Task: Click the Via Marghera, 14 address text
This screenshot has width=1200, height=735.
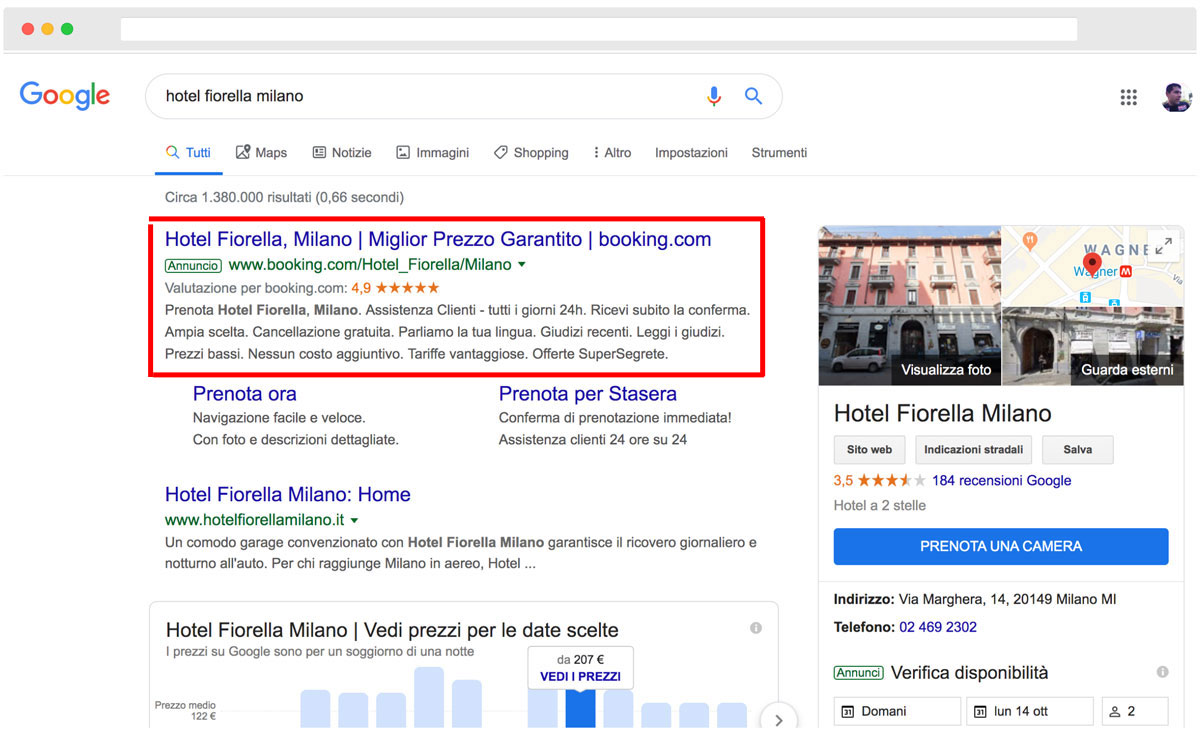Action: pos(1007,600)
